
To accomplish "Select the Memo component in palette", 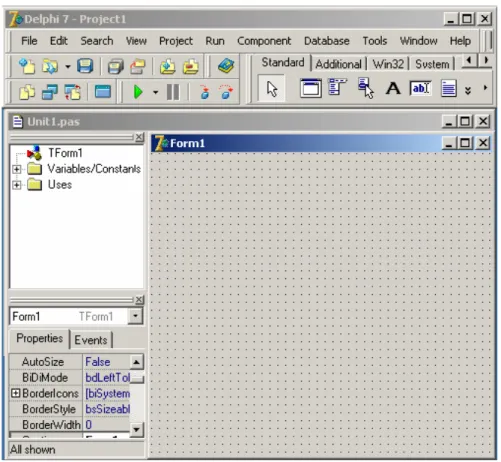I will point(448,88).
